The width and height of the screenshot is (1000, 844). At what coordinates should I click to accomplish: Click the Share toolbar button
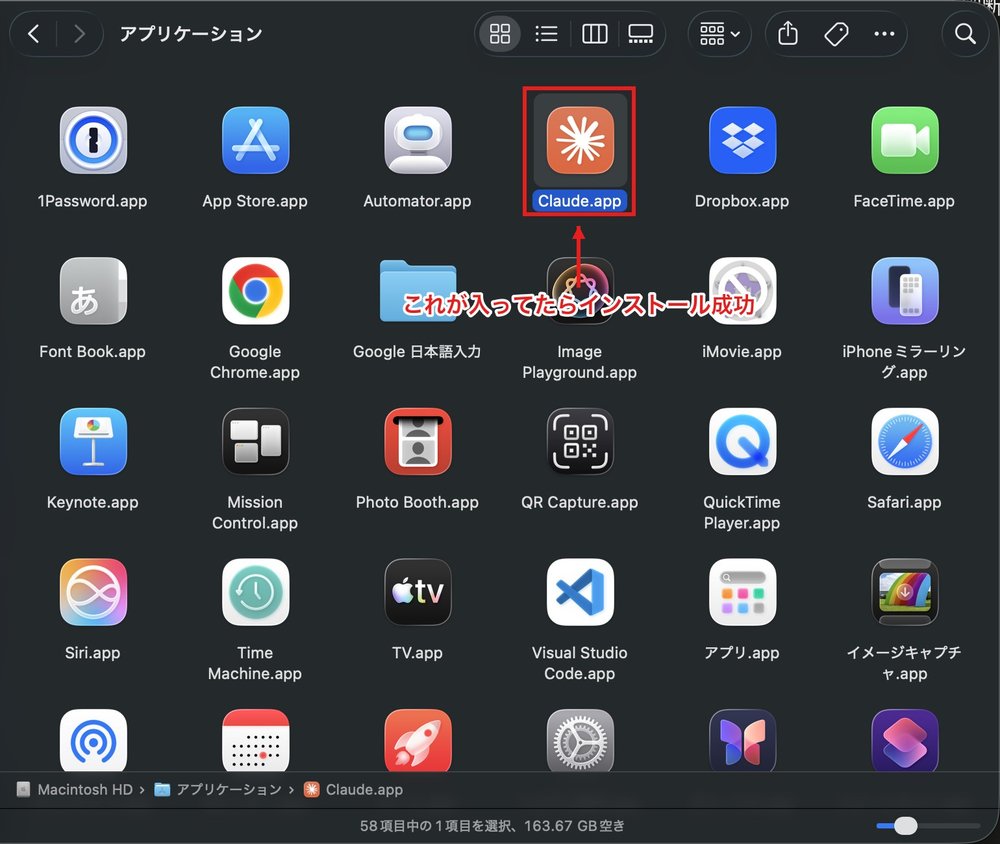click(x=788, y=33)
